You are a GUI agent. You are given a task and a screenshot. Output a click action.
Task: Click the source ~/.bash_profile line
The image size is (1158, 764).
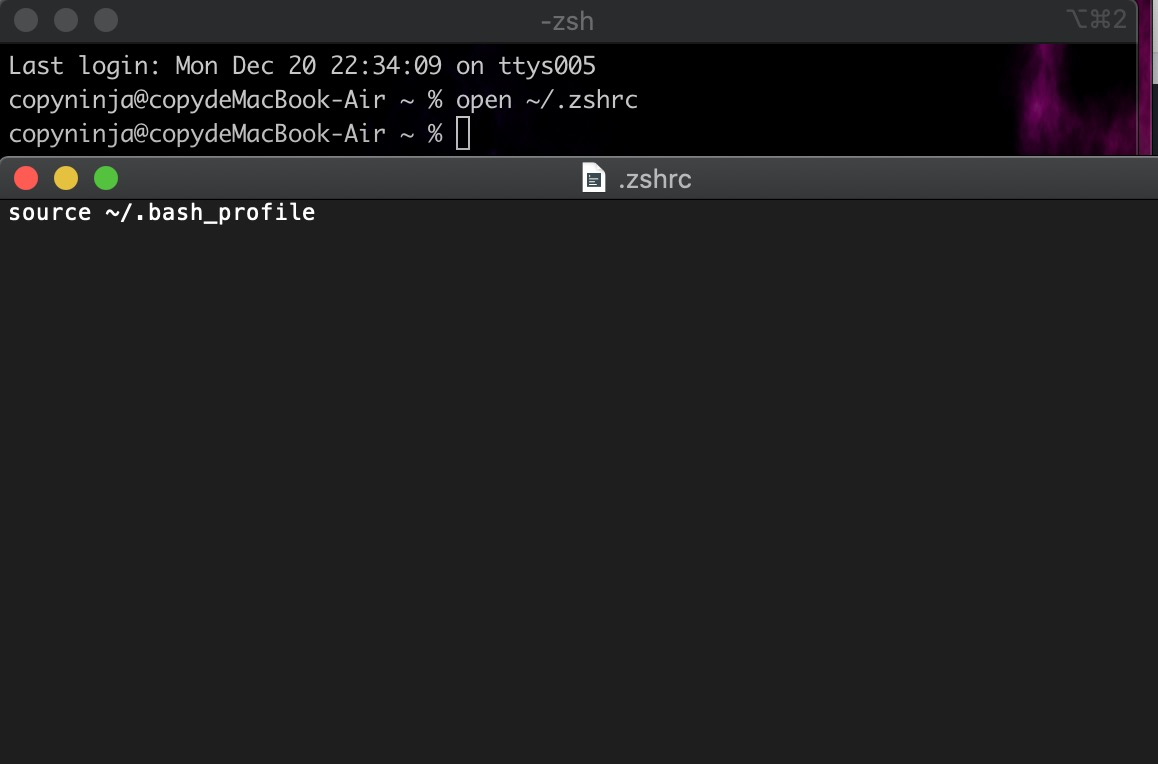[x=160, y=212]
